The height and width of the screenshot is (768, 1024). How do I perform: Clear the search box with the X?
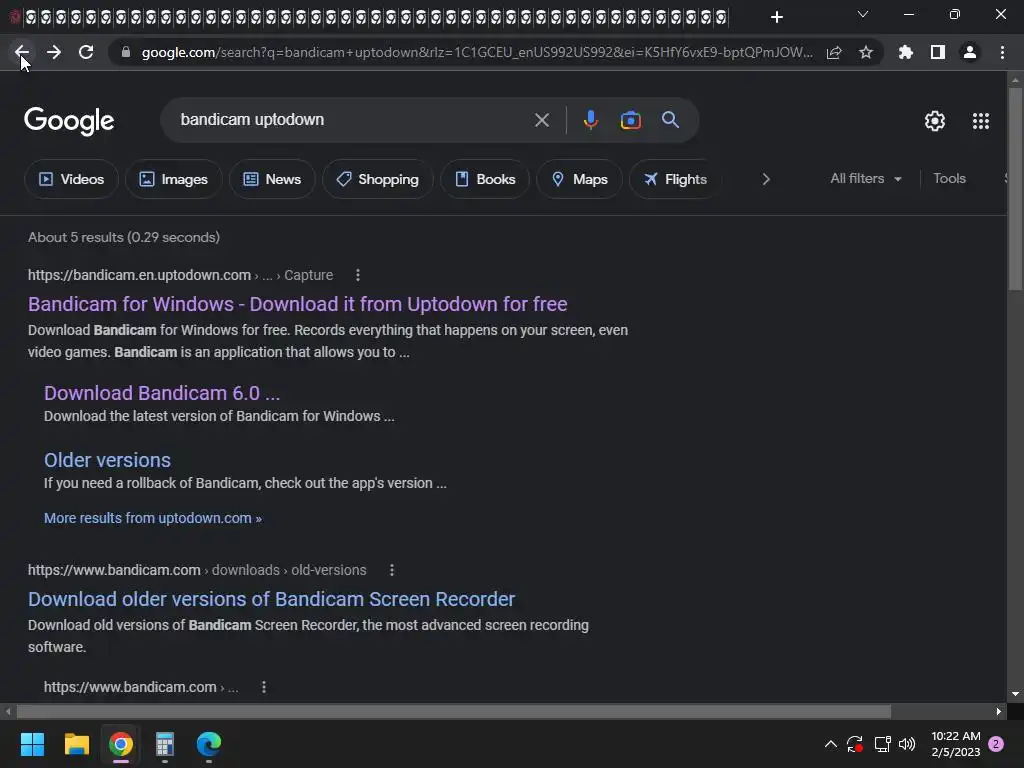542,120
